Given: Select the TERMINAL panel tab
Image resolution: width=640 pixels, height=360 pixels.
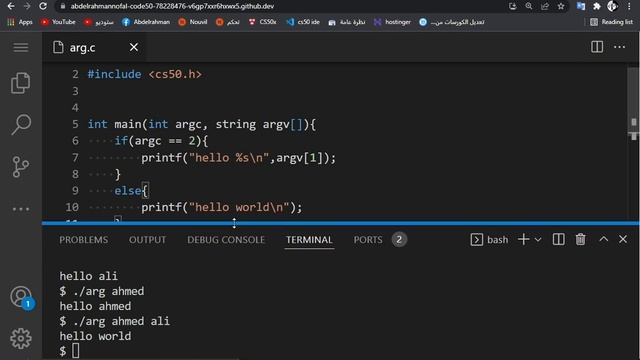Looking at the screenshot, I should [x=309, y=240].
